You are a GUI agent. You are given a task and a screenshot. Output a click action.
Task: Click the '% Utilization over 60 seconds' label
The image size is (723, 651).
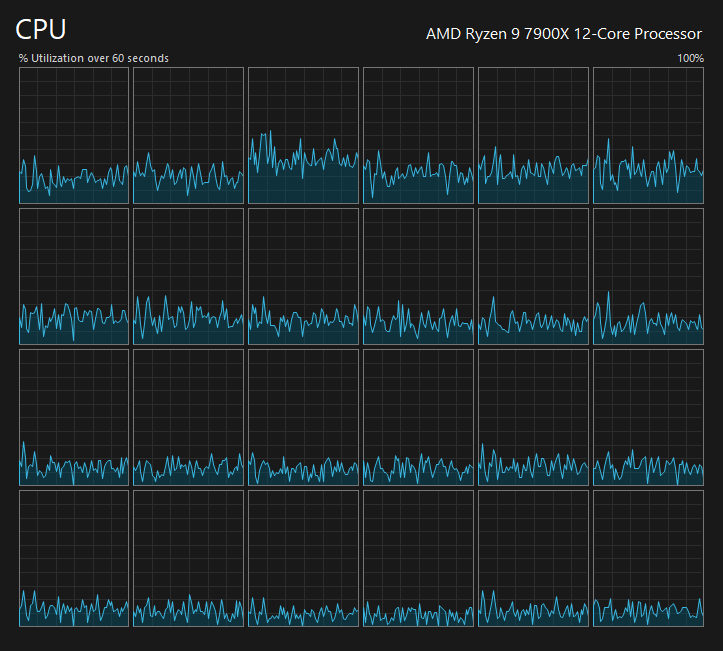click(94, 58)
